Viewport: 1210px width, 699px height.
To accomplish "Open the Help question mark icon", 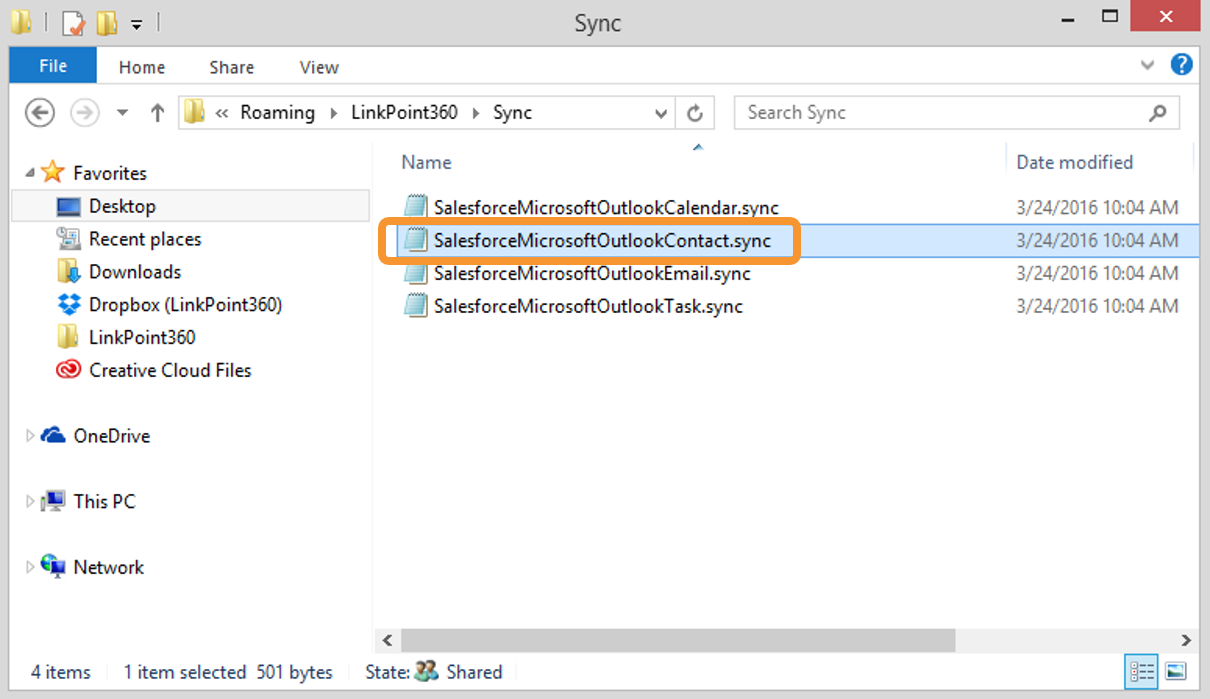I will (x=1181, y=66).
